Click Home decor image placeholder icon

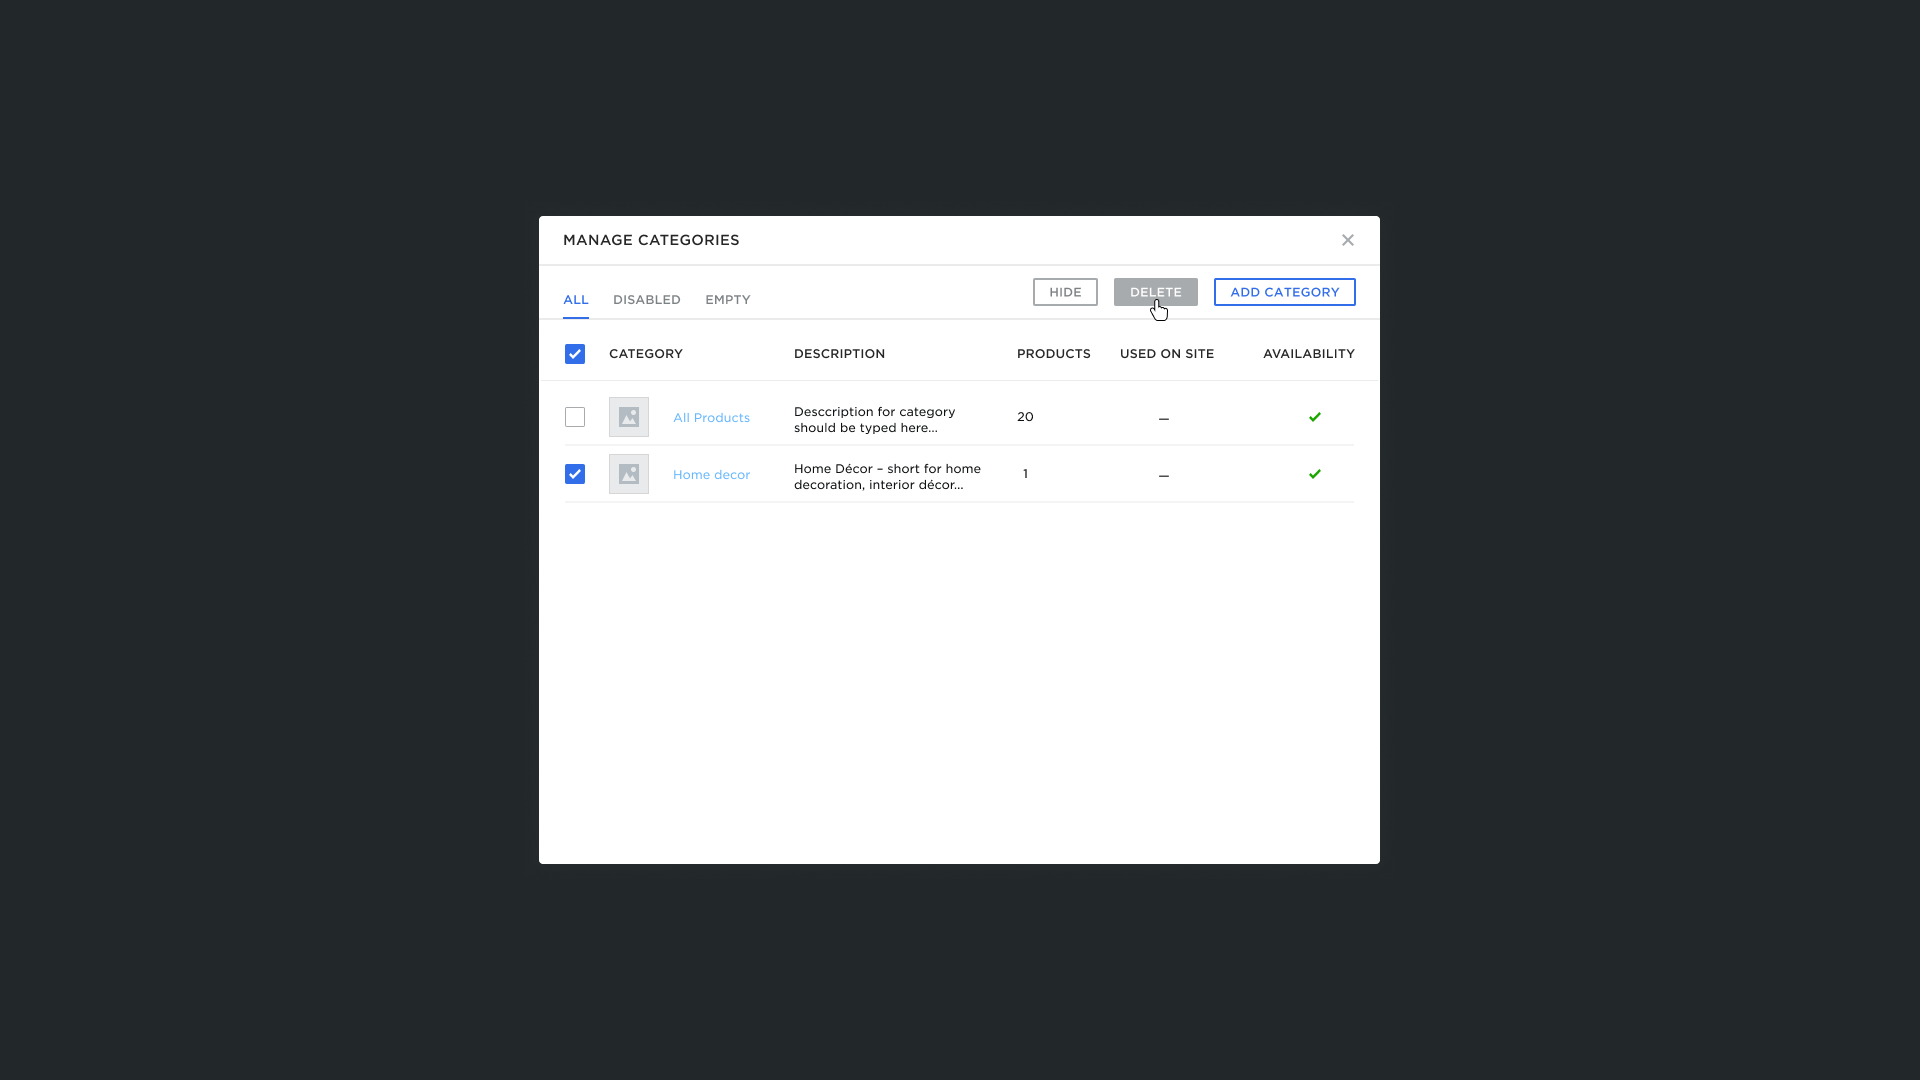pyautogui.click(x=628, y=474)
